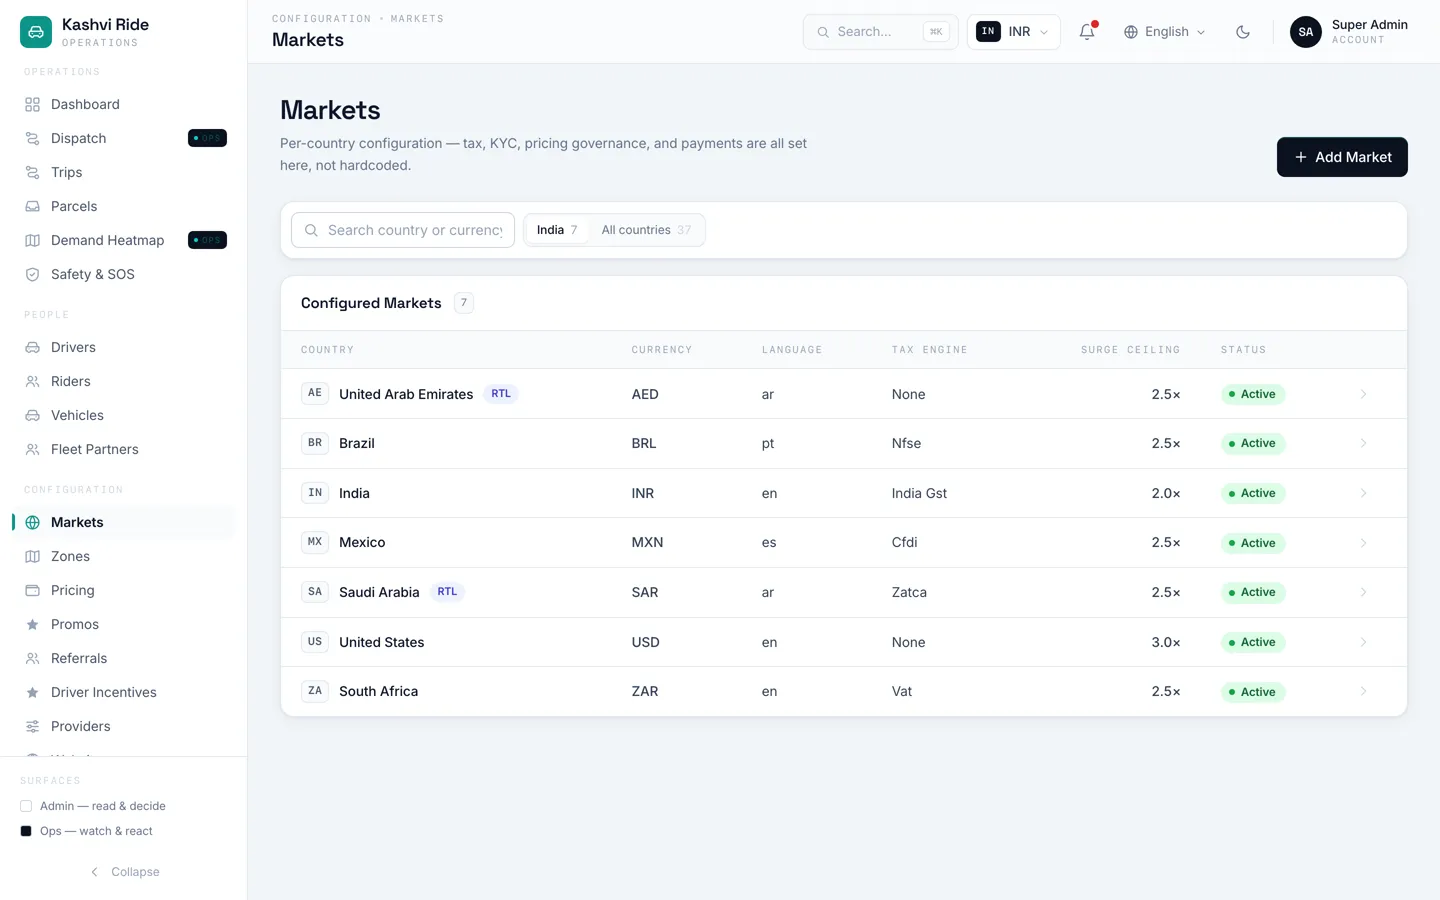This screenshot has height=900, width=1440.
Task: Open the Super Admin account menu
Action: [x=1349, y=32]
